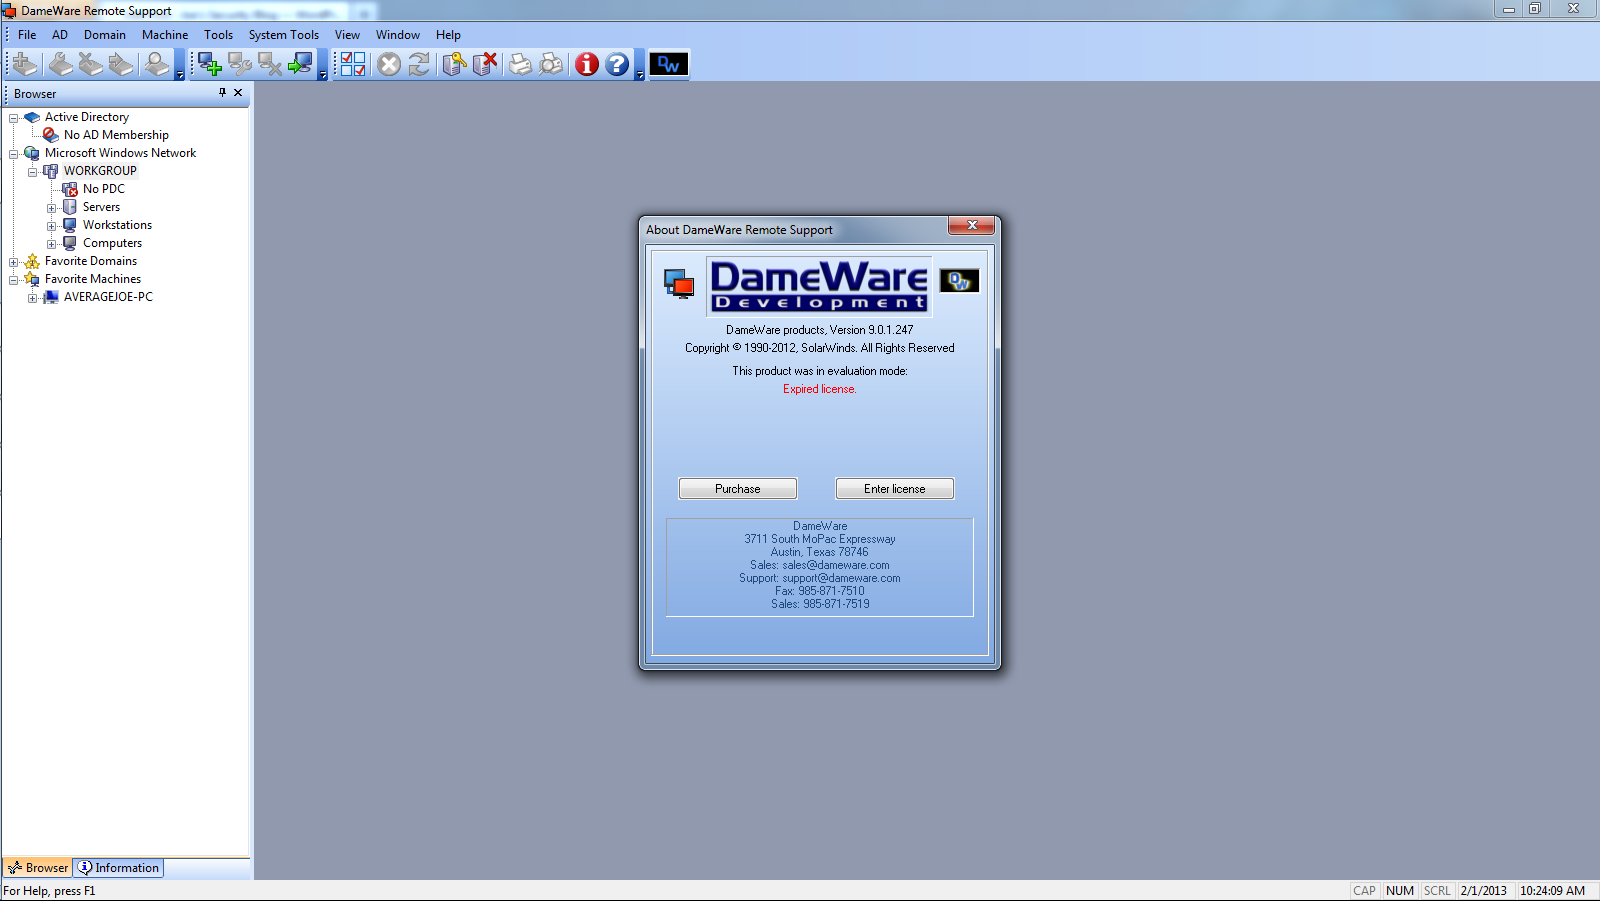The height and width of the screenshot is (901, 1600).
Task: Click the machine wrench properties icon
Action: click(x=240, y=65)
